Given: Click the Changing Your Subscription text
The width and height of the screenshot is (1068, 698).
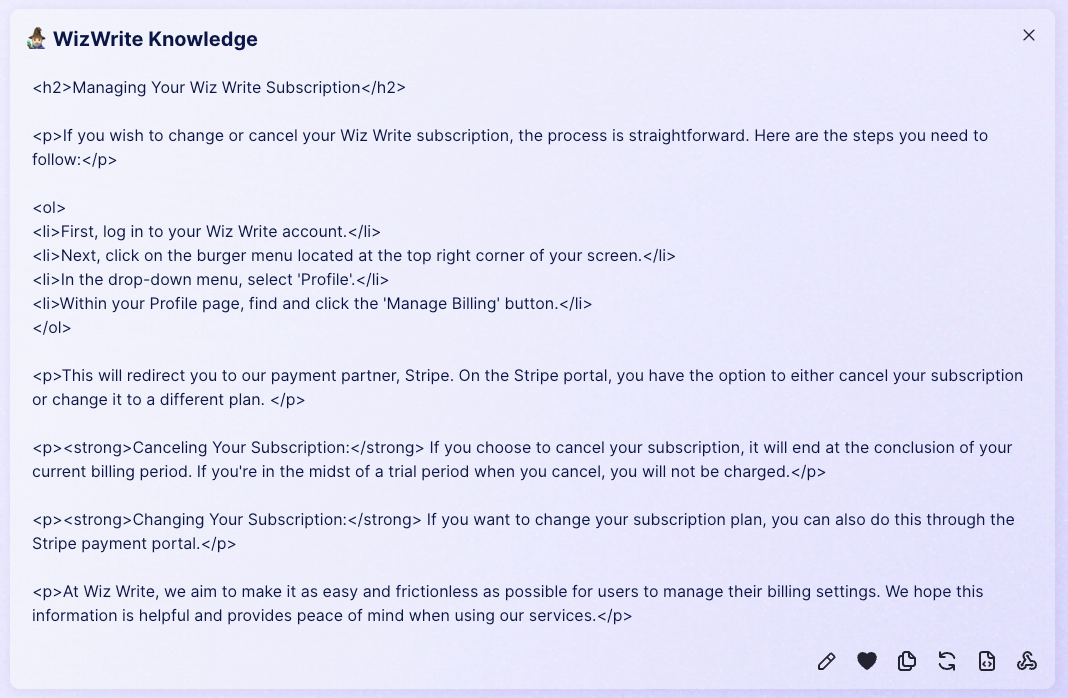Looking at the screenshot, I should [x=239, y=520].
